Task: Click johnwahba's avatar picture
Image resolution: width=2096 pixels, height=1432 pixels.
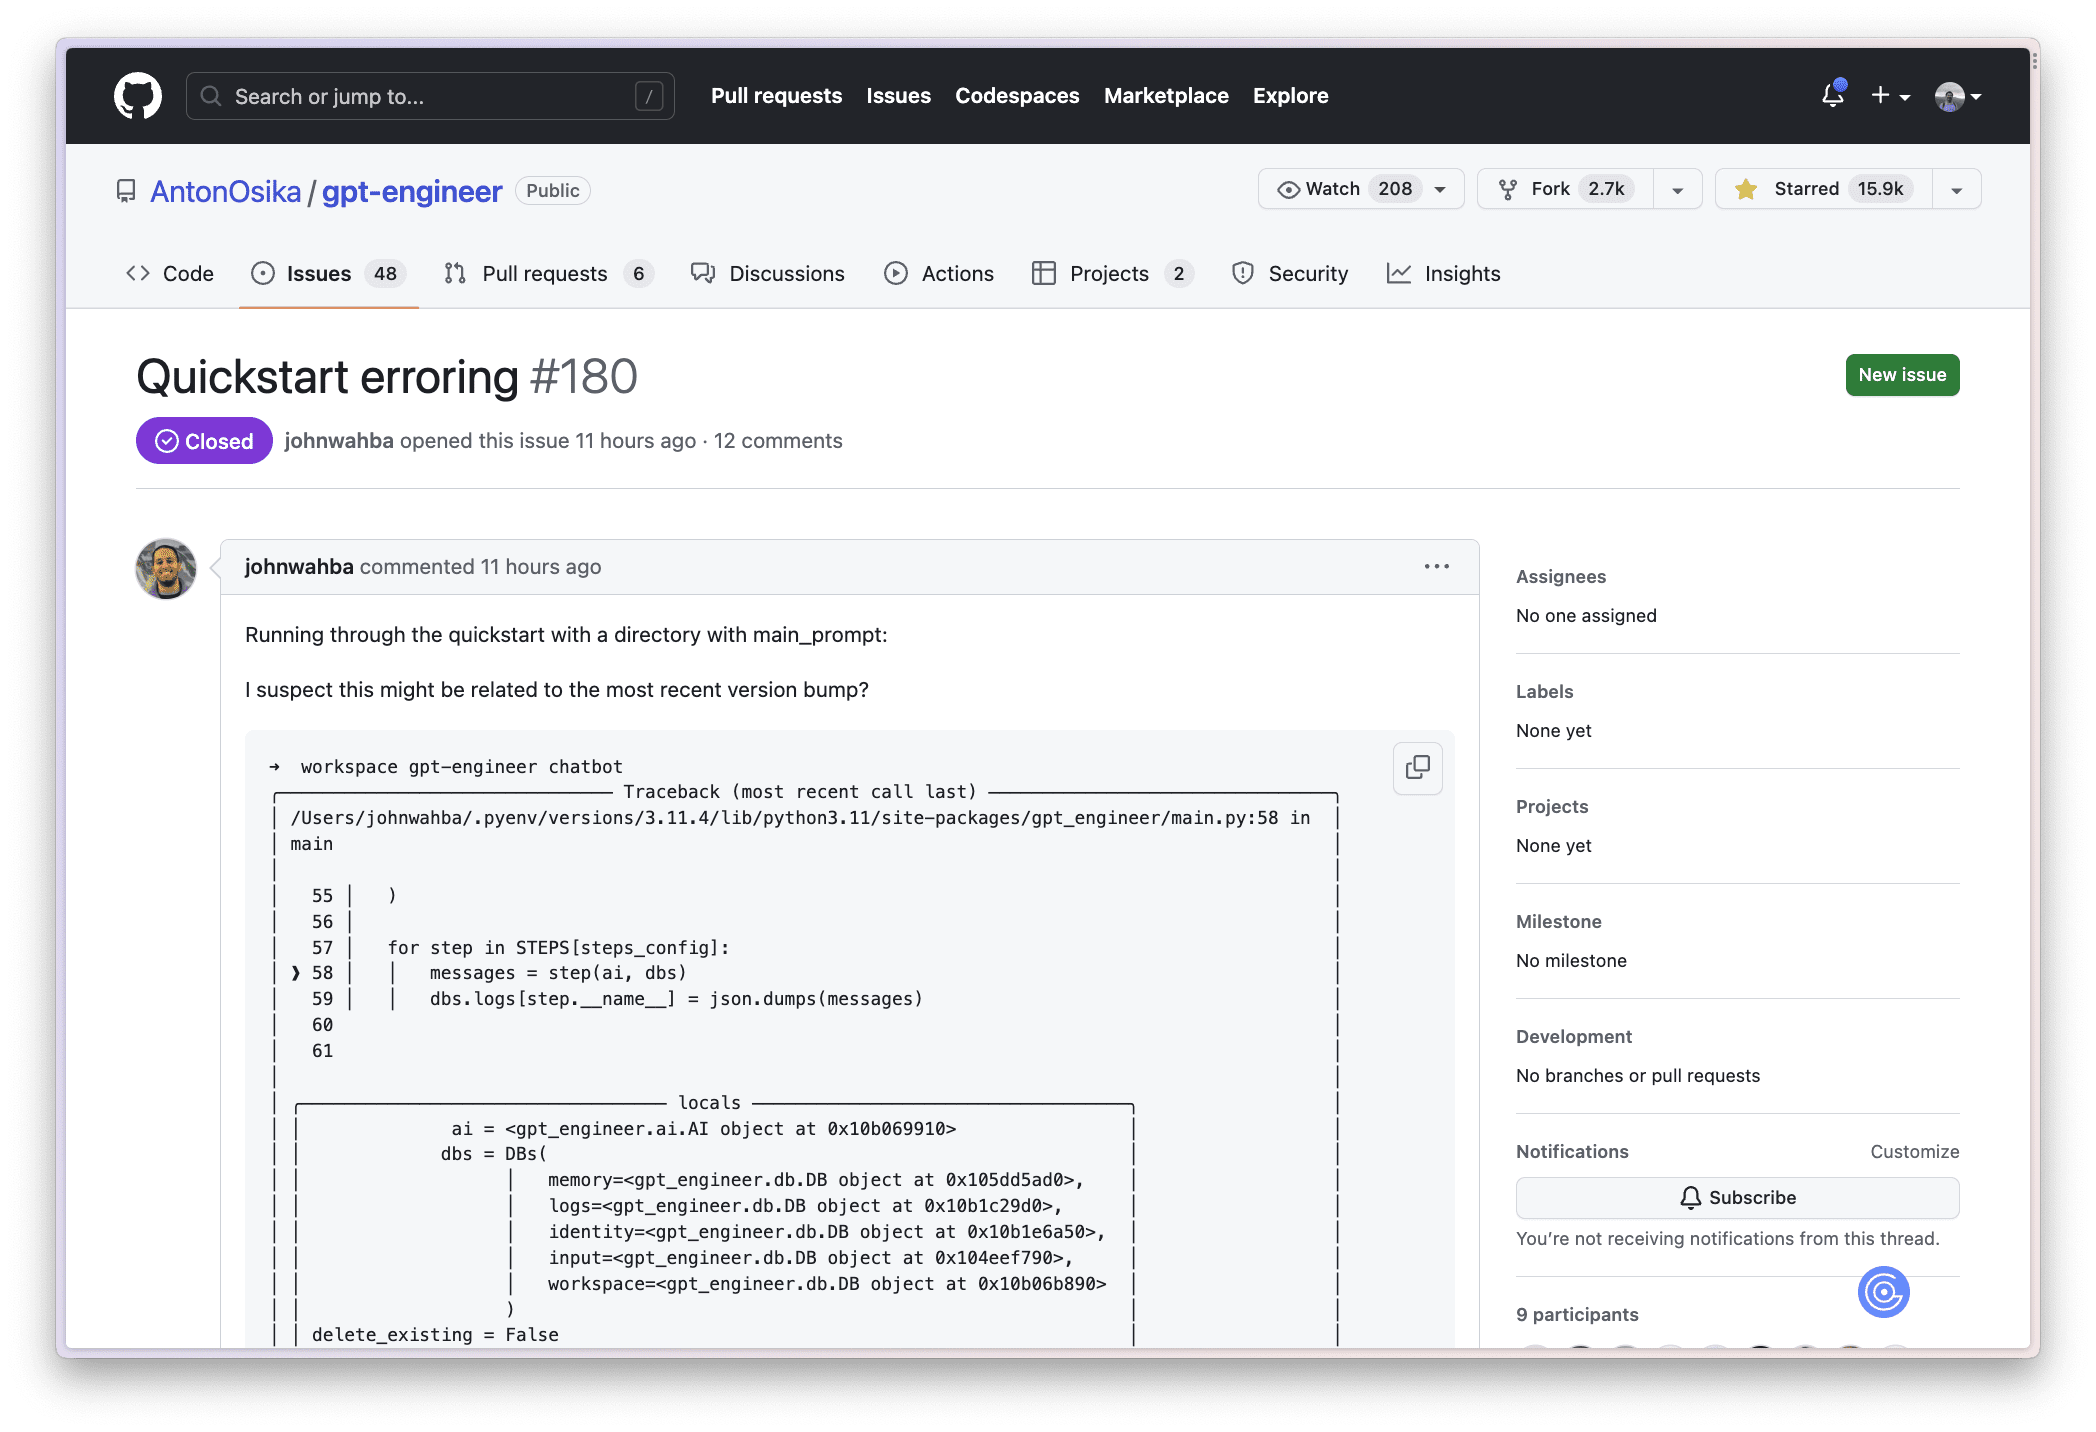Action: click(x=166, y=569)
